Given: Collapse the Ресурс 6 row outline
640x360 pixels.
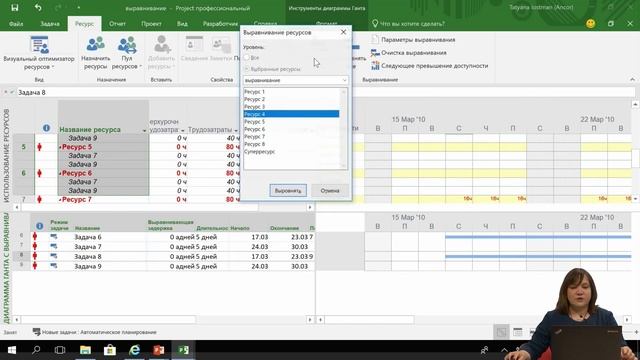Looking at the screenshot, I should (60, 173).
